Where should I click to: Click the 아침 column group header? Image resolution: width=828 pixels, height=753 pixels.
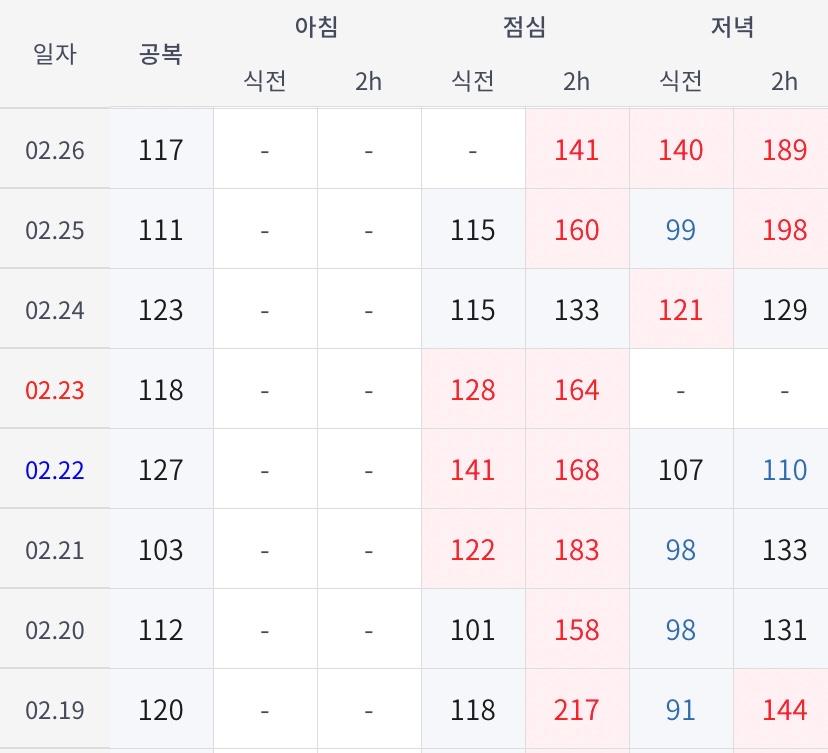tap(316, 27)
